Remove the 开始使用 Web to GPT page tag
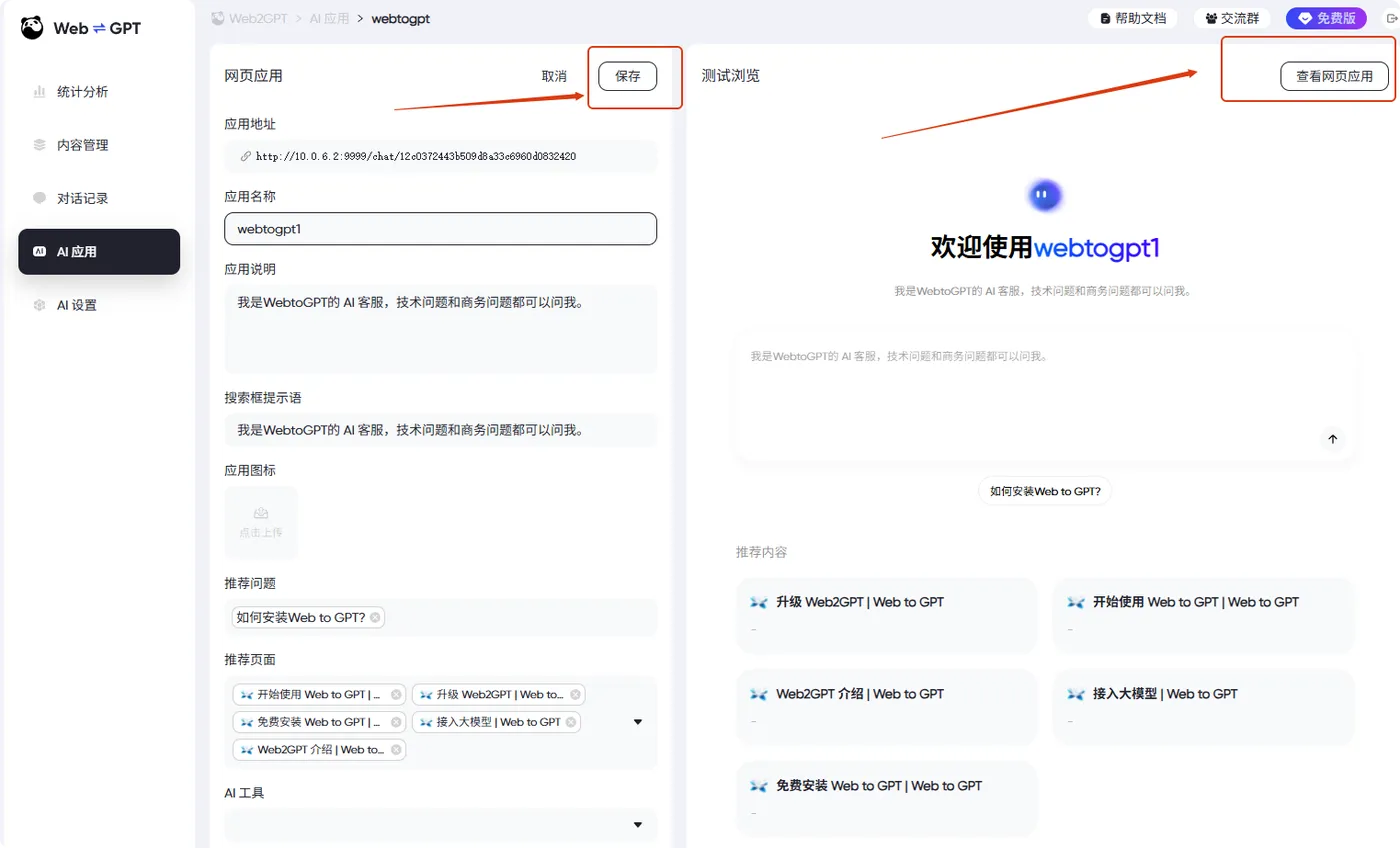This screenshot has height=848, width=1400. (396, 694)
